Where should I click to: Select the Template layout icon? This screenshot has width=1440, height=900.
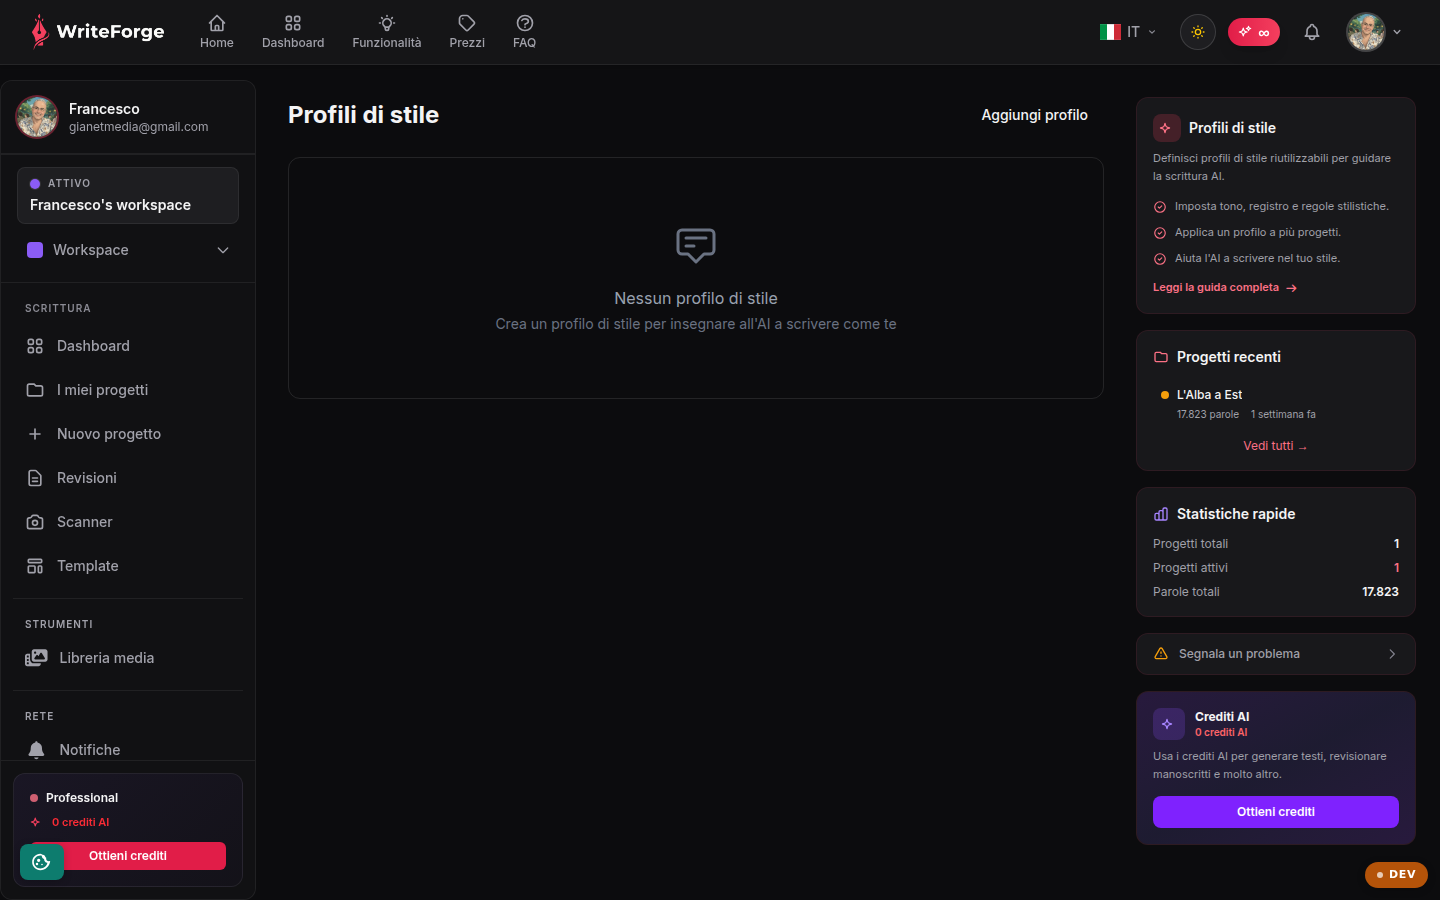pyautogui.click(x=35, y=566)
